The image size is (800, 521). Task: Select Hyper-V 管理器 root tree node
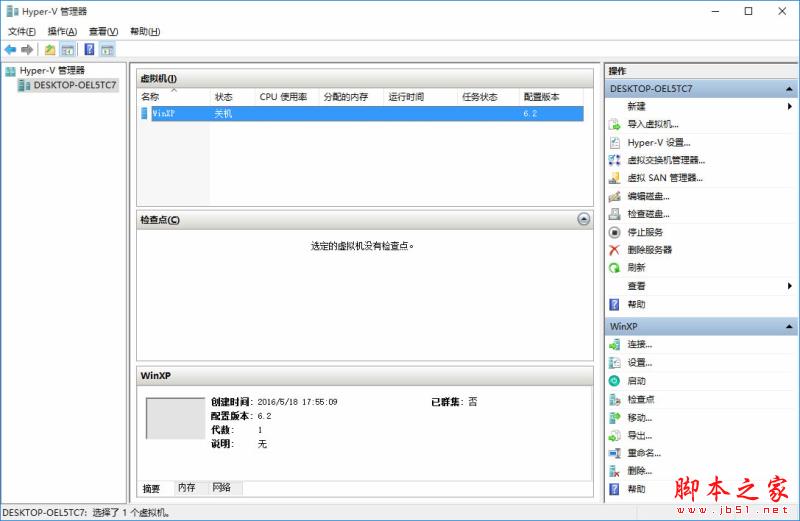(52, 70)
